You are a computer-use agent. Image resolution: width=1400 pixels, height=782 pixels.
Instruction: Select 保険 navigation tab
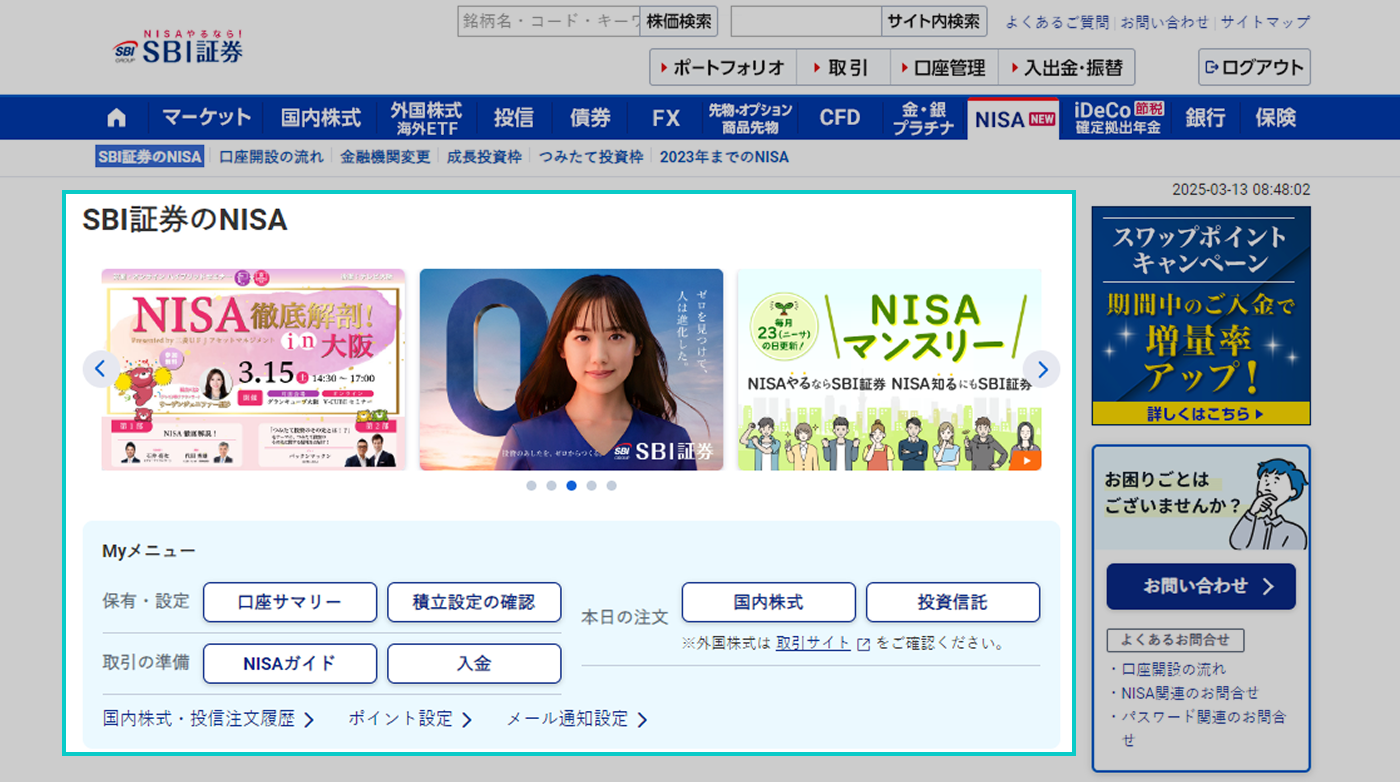click(x=1275, y=118)
